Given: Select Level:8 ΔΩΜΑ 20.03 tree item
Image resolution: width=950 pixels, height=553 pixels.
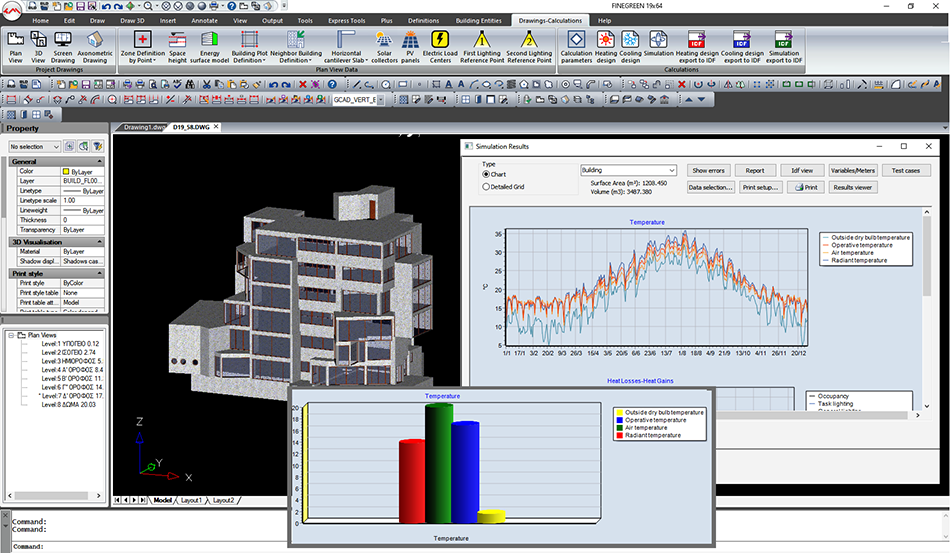Looking at the screenshot, I should (x=68, y=405).
